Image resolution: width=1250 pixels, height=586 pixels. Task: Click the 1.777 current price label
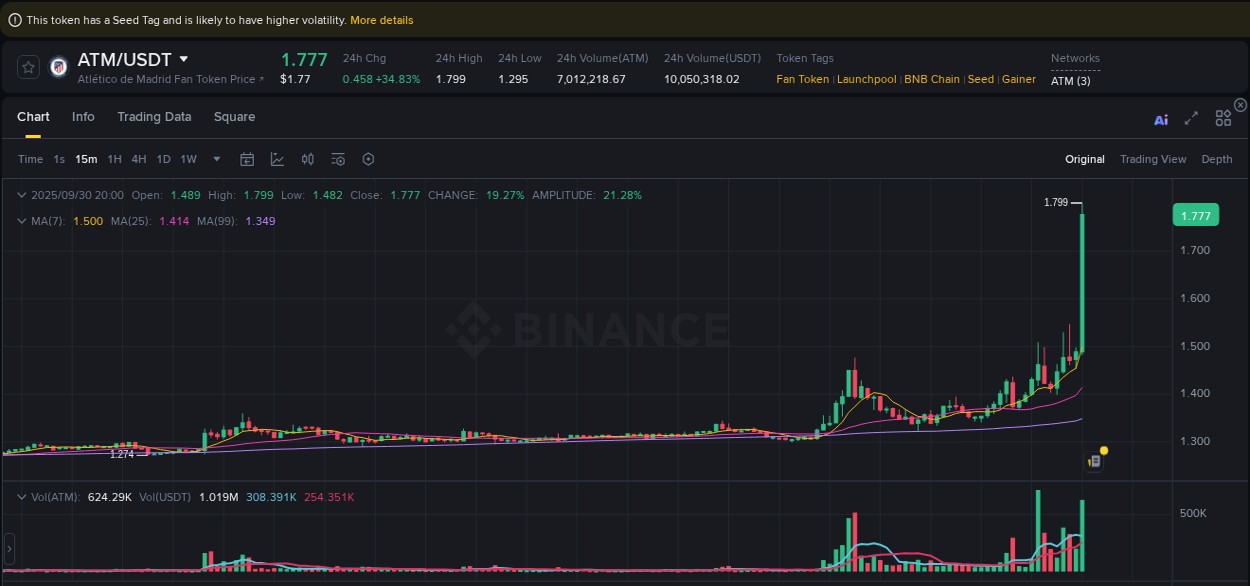pyautogui.click(x=1195, y=215)
